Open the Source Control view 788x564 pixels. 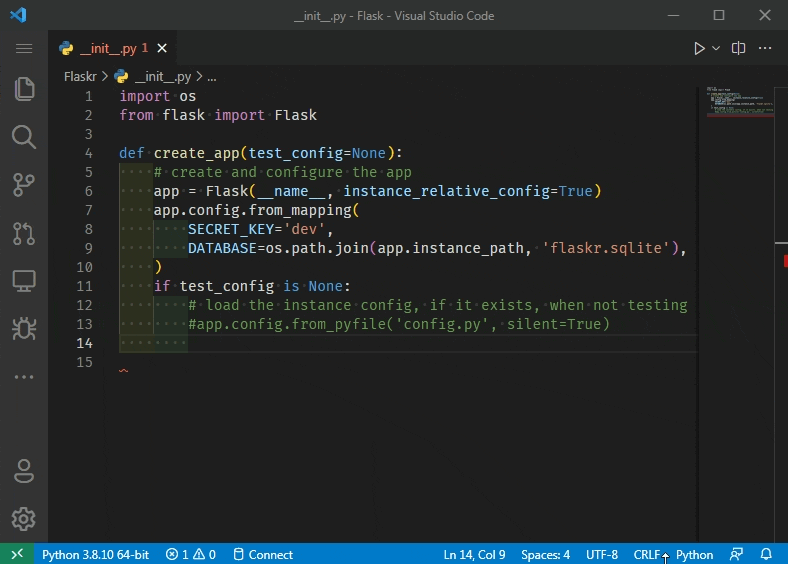tap(24, 184)
